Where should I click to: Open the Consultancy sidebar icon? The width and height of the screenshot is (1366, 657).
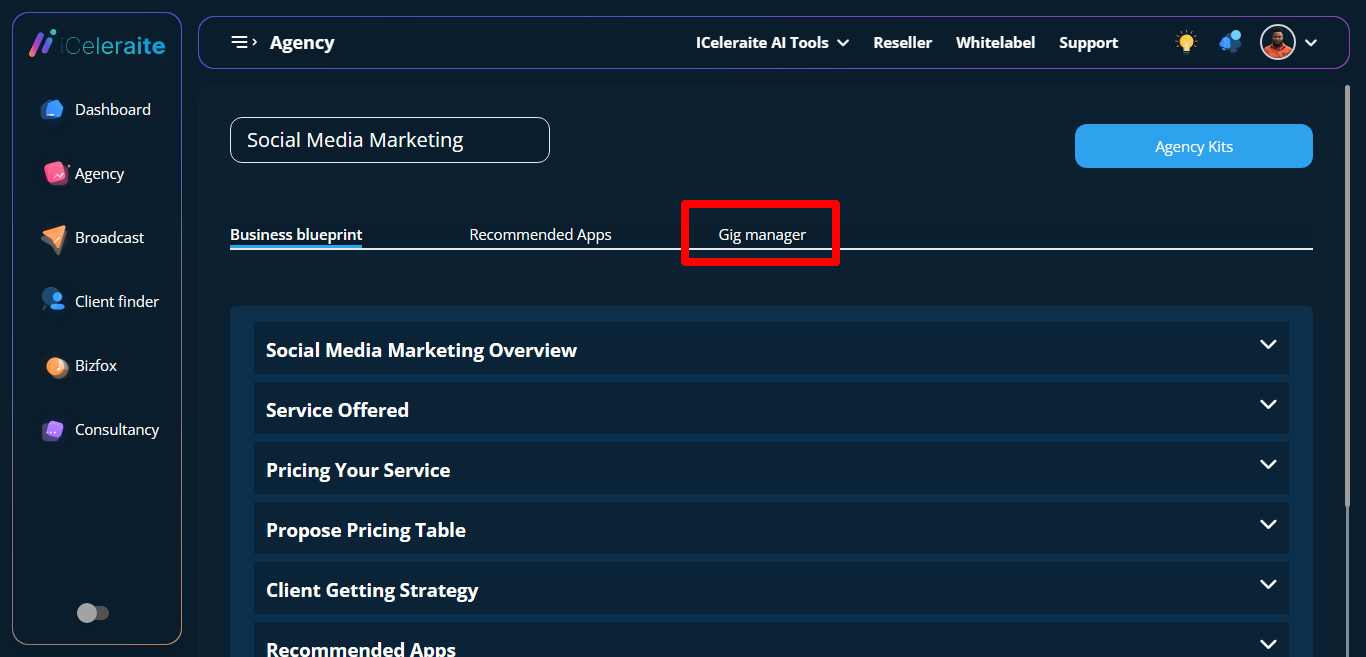click(53, 431)
